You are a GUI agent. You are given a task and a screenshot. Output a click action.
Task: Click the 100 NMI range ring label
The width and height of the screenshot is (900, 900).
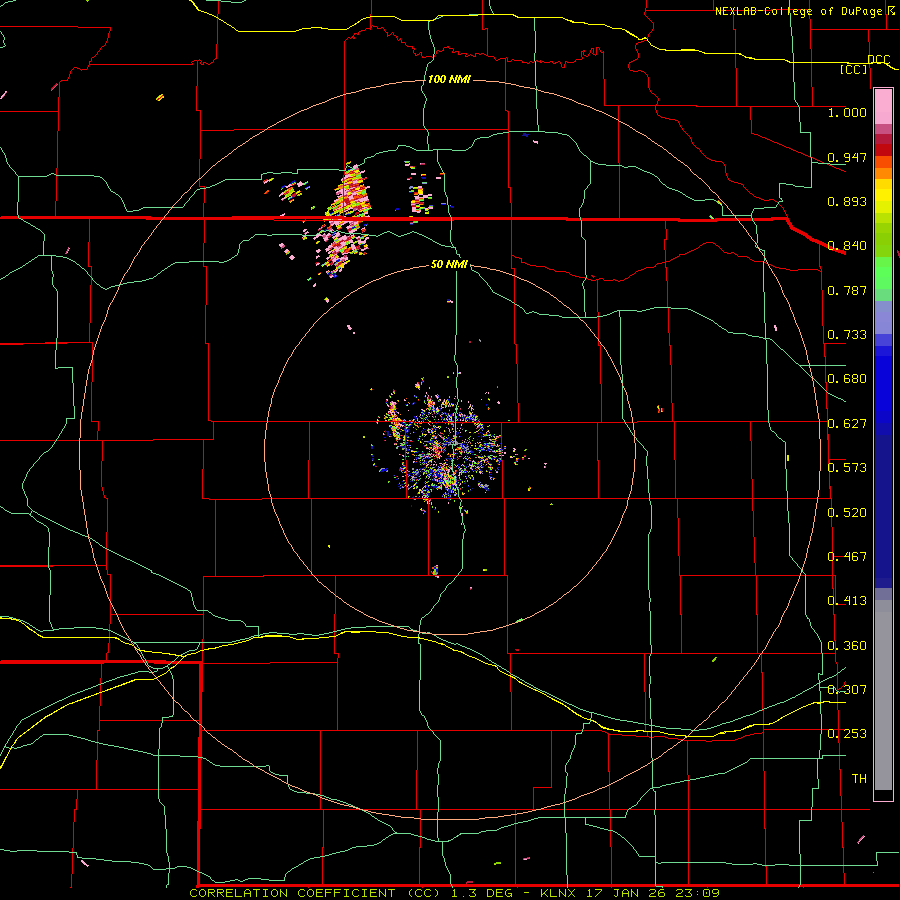point(449,79)
